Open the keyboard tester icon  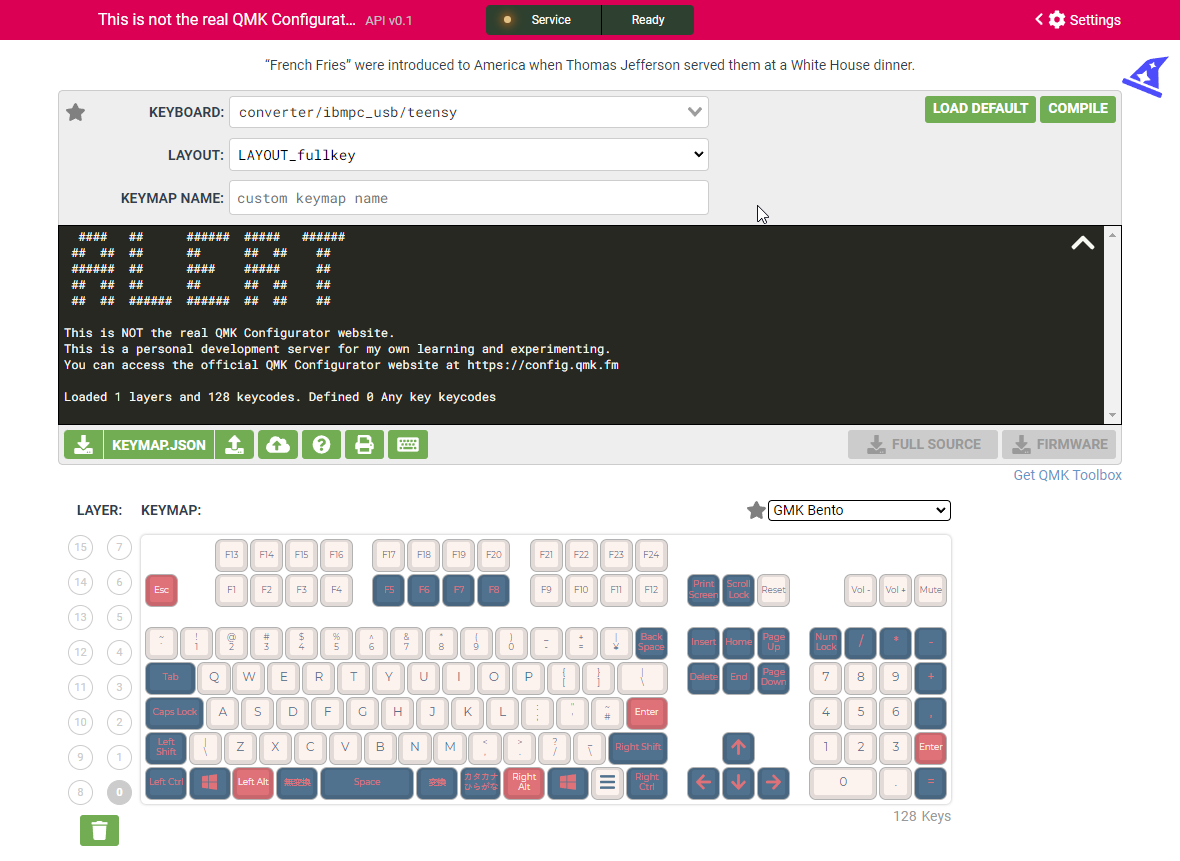pyautogui.click(x=407, y=445)
